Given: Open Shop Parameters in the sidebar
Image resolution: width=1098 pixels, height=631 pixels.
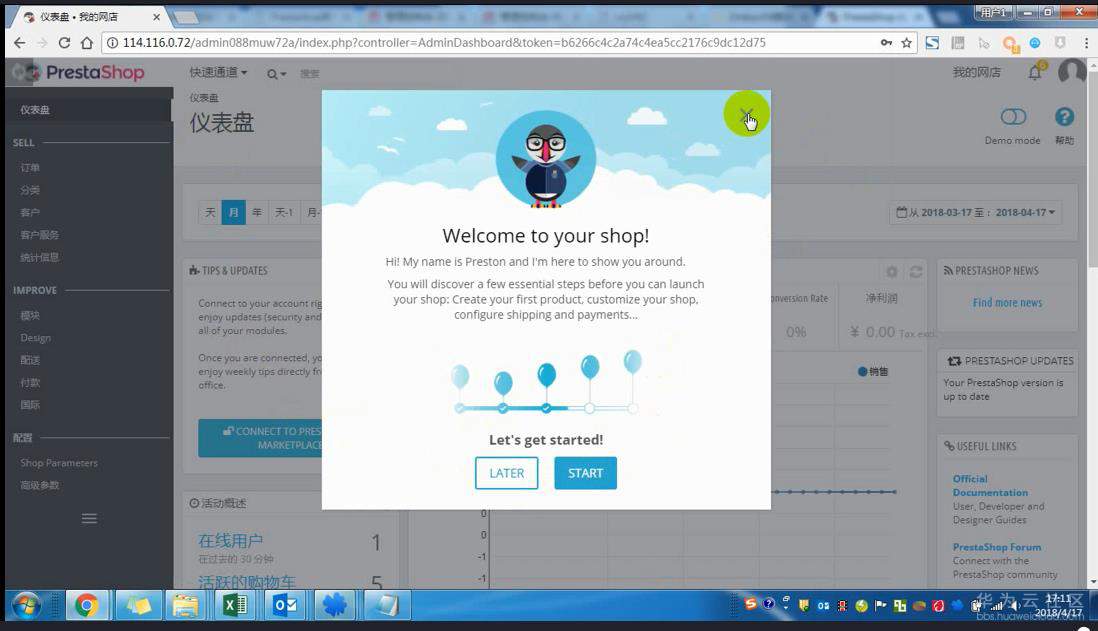Looking at the screenshot, I should 59,463.
